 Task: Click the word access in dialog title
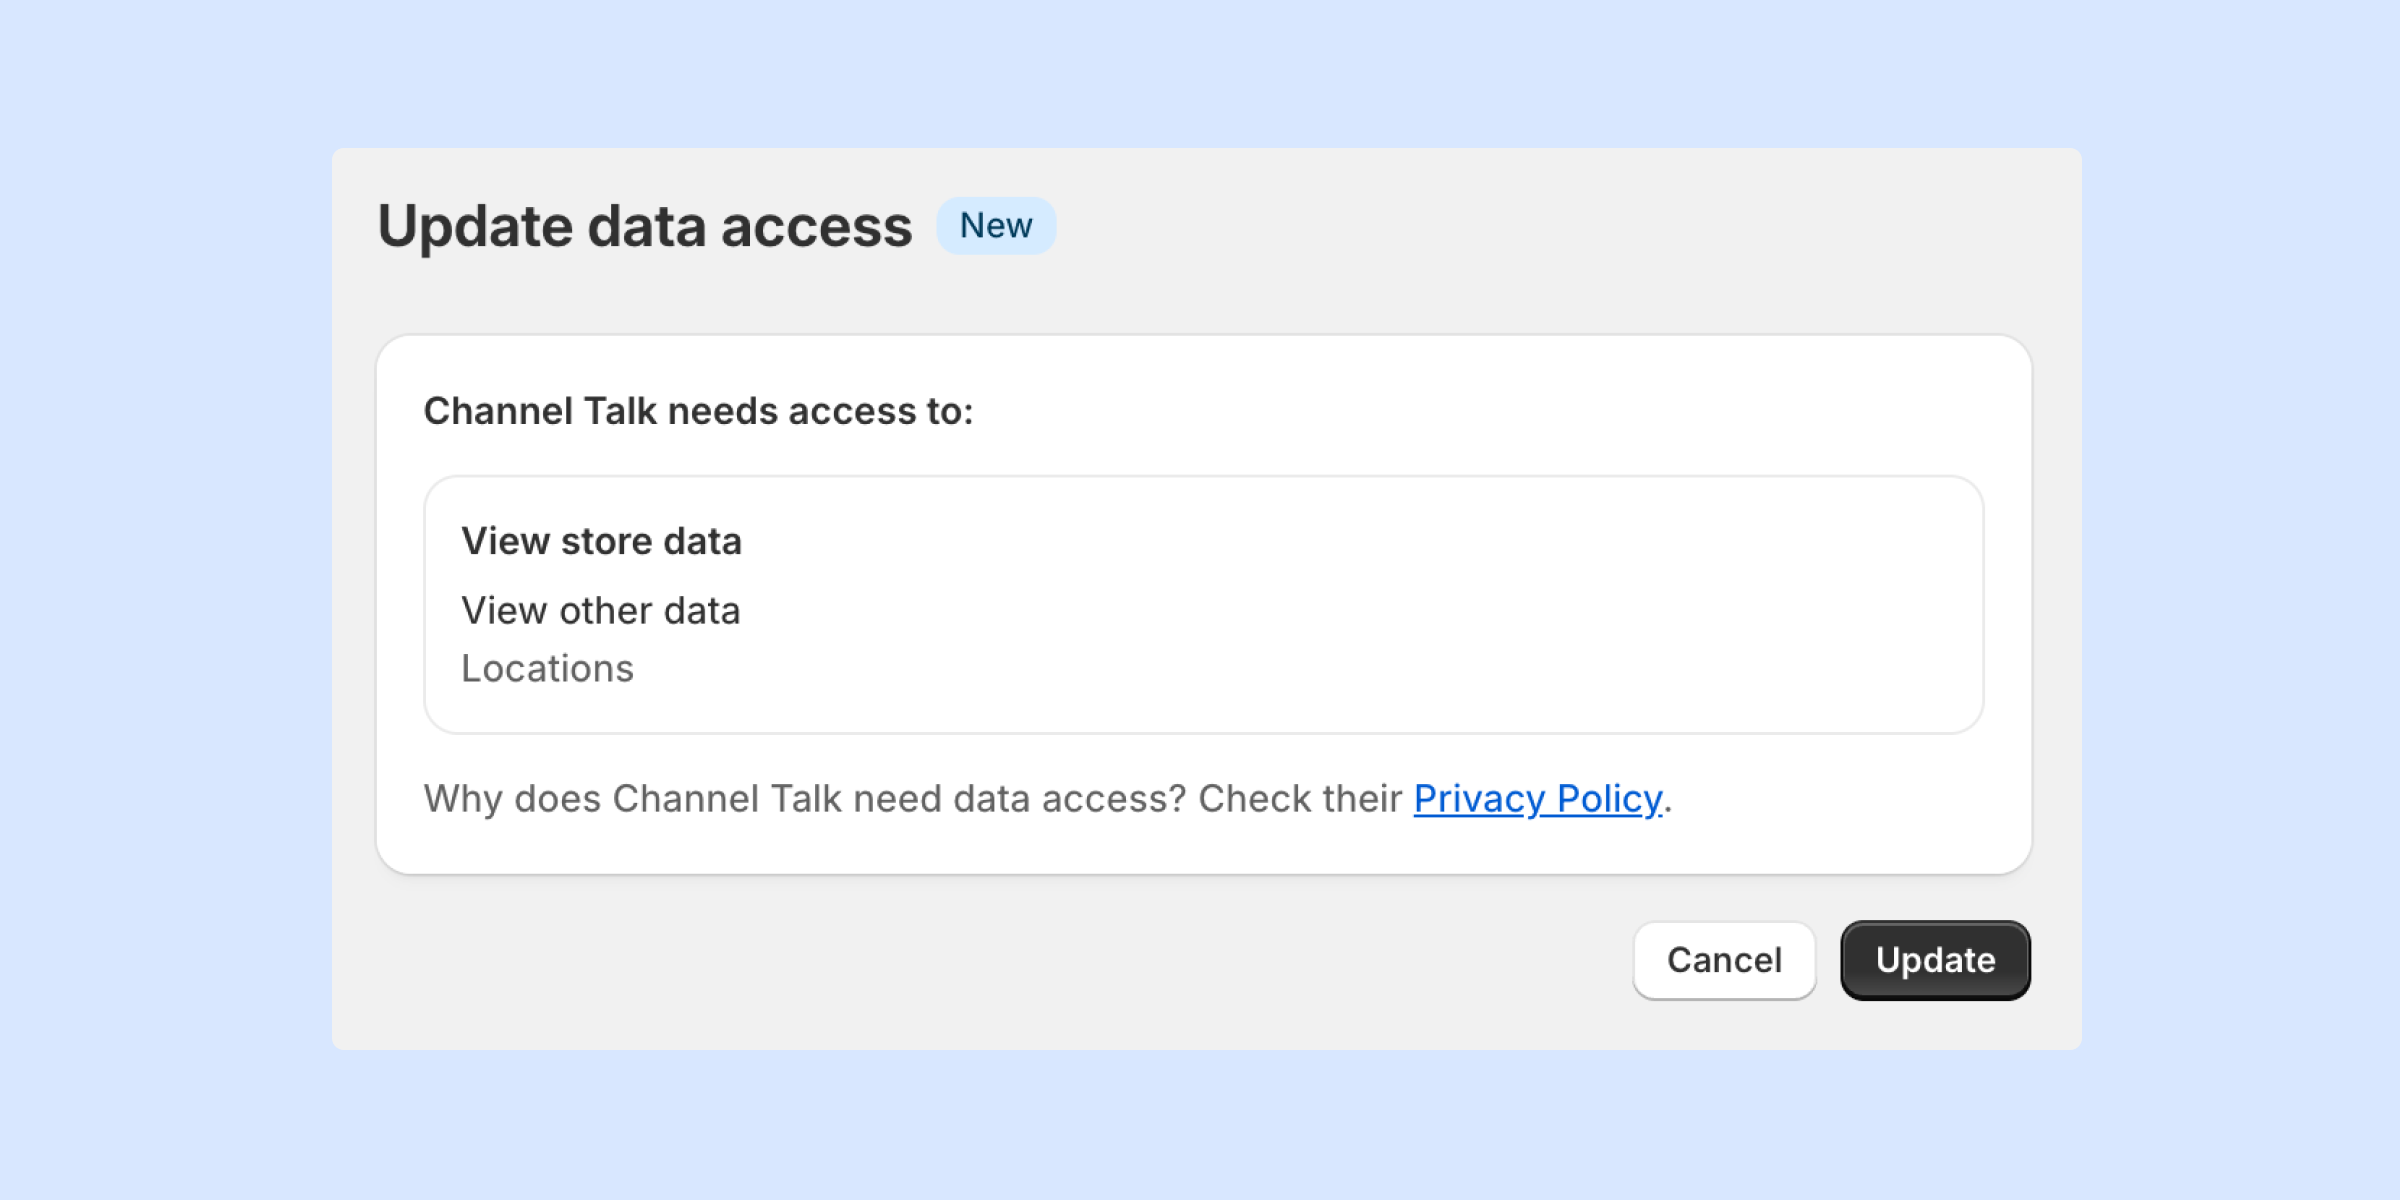[x=816, y=226]
